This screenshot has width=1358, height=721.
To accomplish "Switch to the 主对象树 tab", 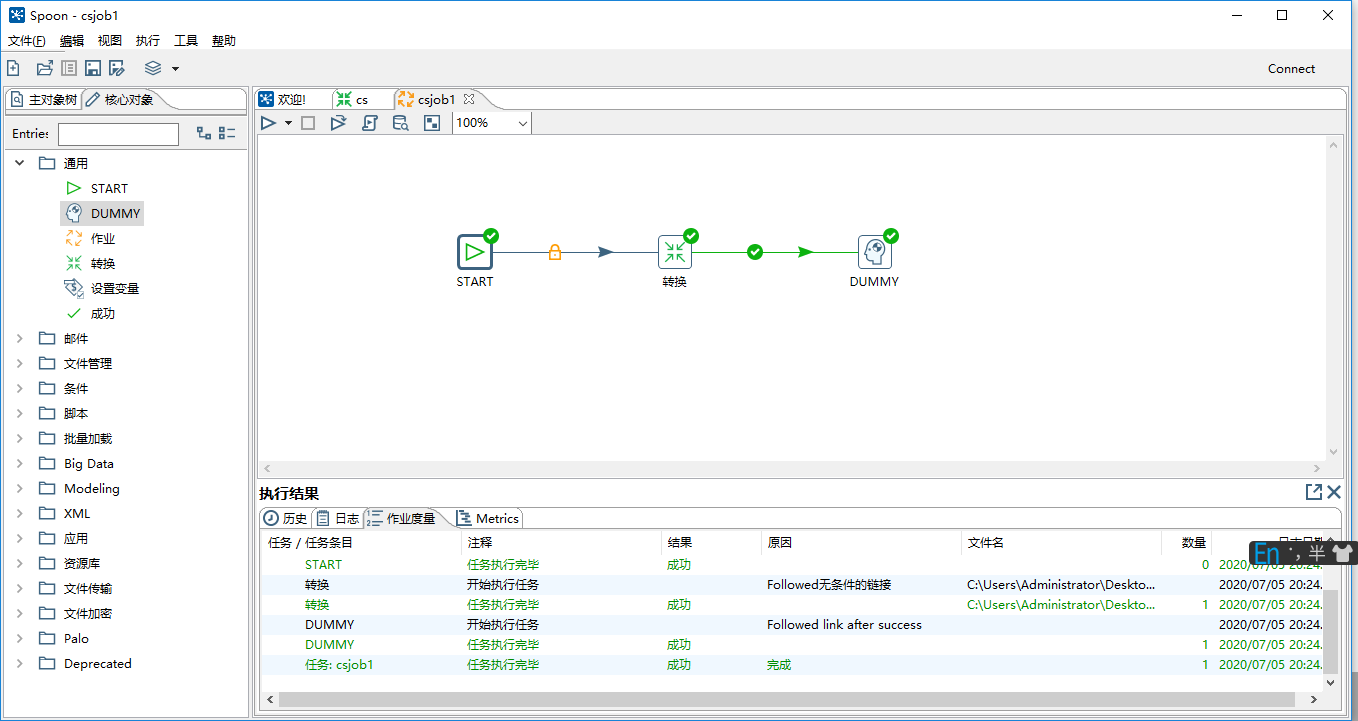I will (x=43, y=99).
